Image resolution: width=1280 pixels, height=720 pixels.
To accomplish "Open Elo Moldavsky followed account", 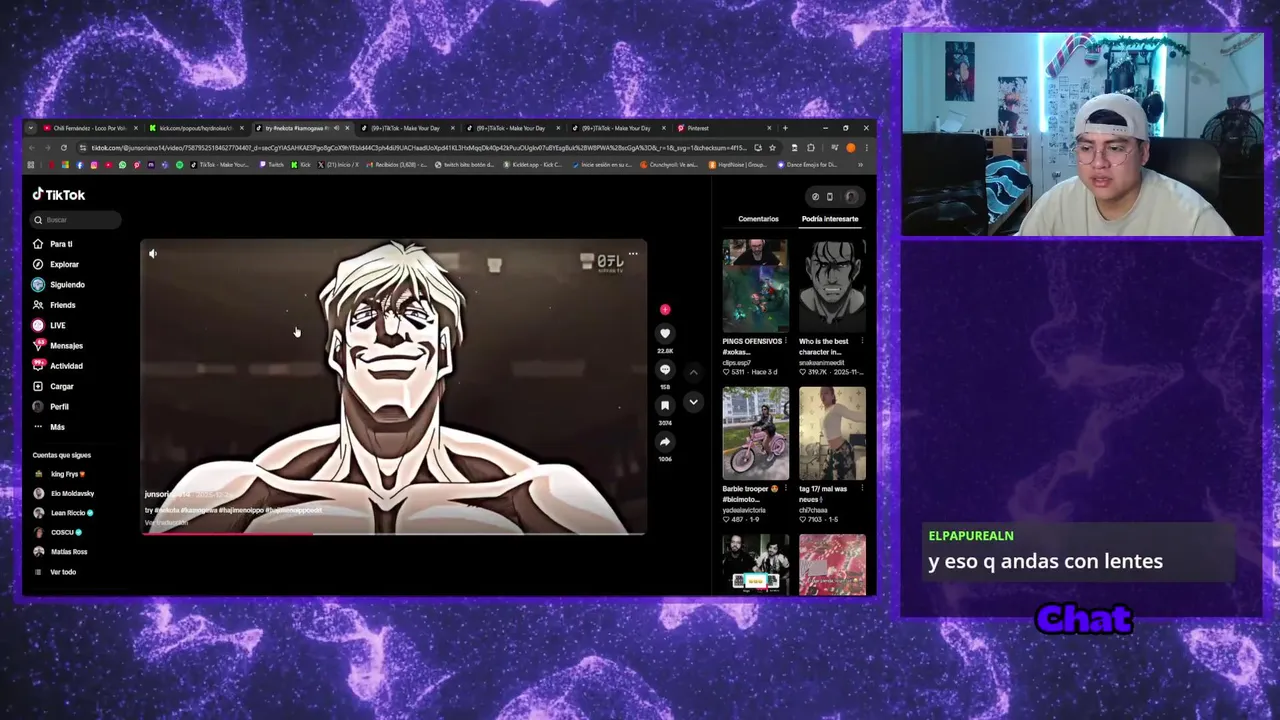I will pyautogui.click(x=63, y=493).
